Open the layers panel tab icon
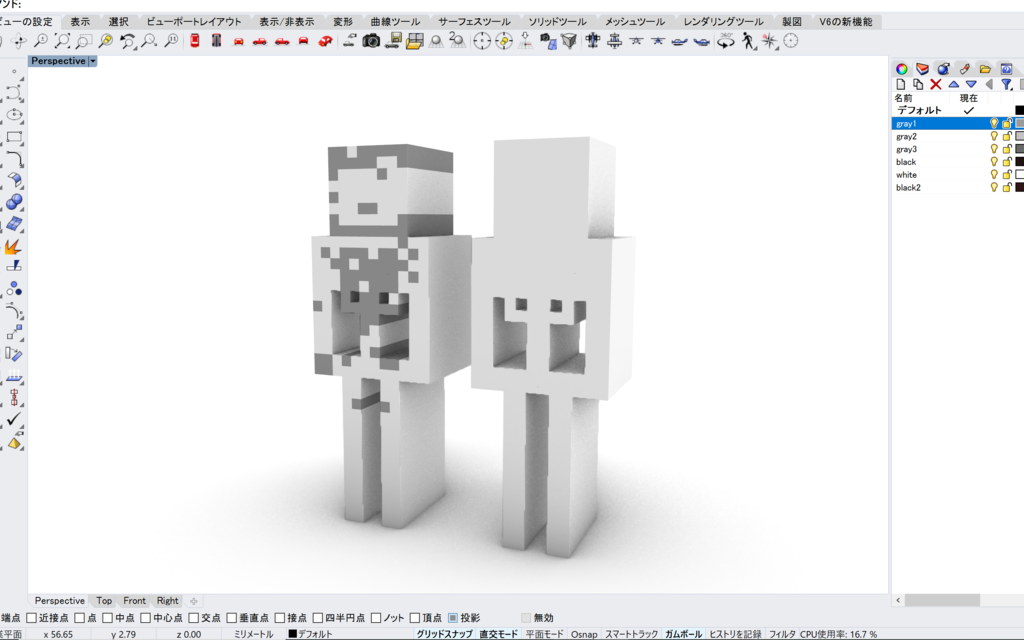 point(922,69)
